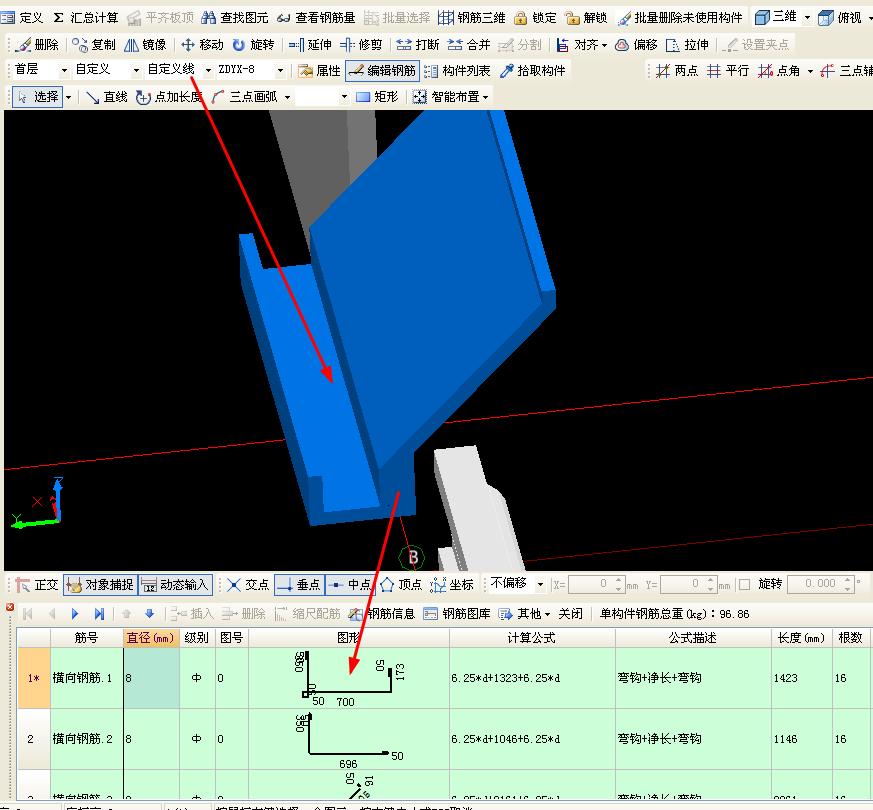Screen dimensions: 873x810
Task: Open 属性 properties panel
Action: point(319,71)
